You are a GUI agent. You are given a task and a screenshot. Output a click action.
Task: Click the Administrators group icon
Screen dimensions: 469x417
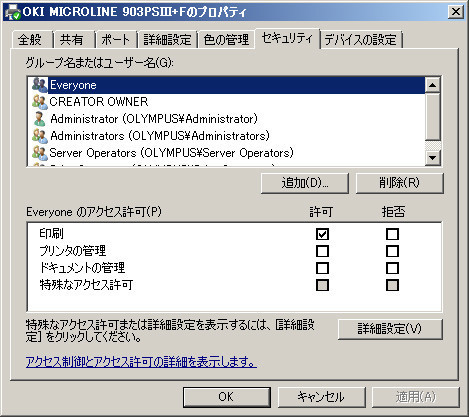(x=40, y=136)
